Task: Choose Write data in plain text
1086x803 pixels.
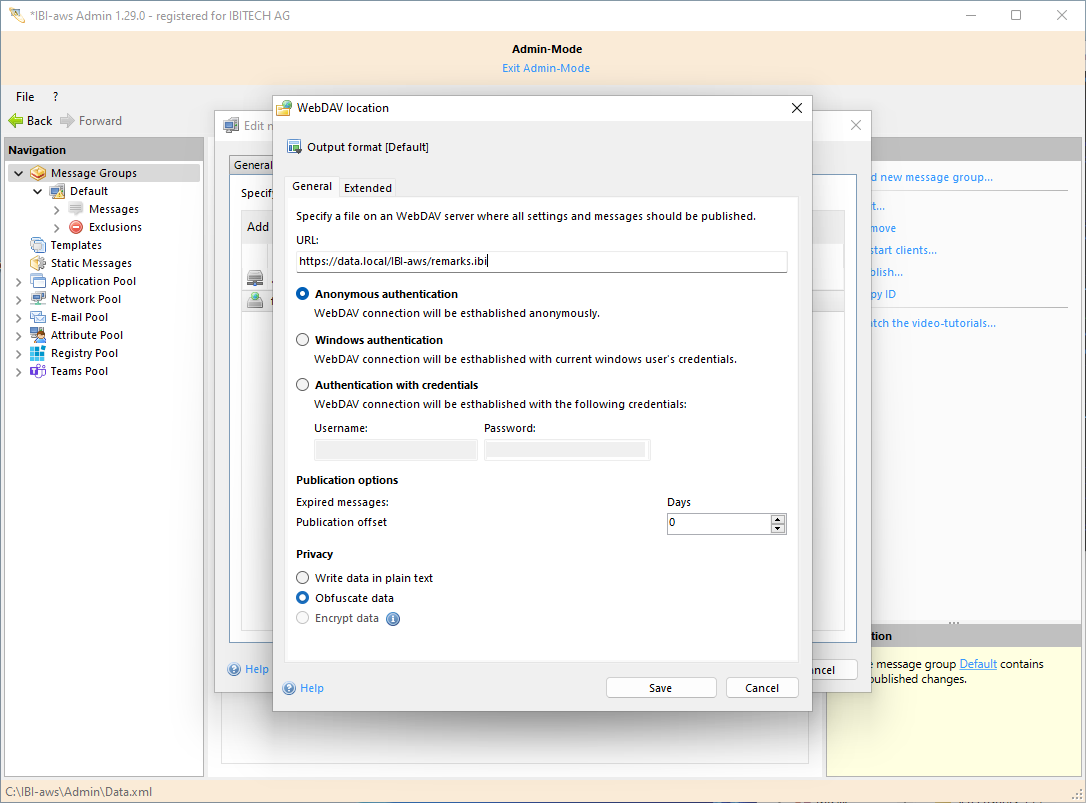Action: click(x=303, y=578)
